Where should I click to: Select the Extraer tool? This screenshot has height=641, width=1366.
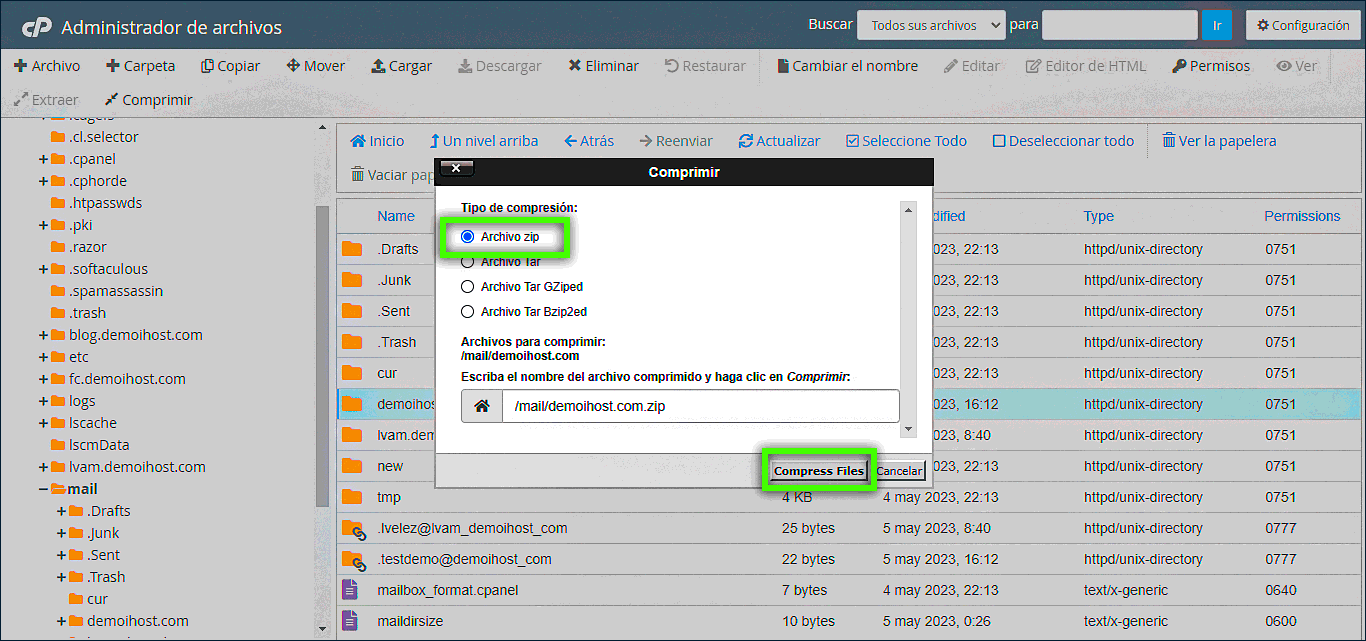(x=46, y=99)
